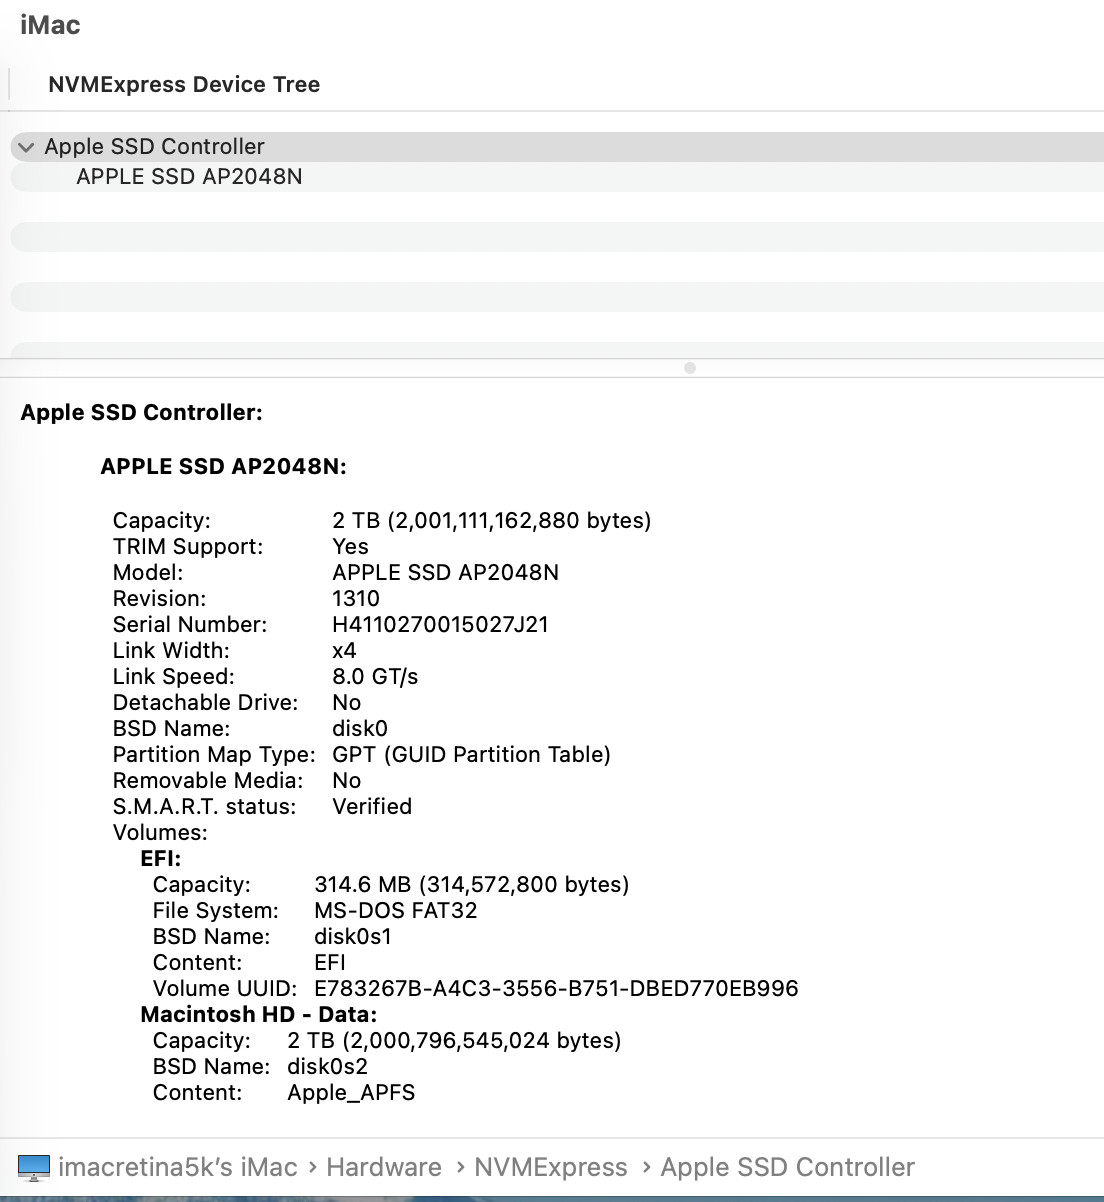Click the Link Width value x4

[344, 651]
